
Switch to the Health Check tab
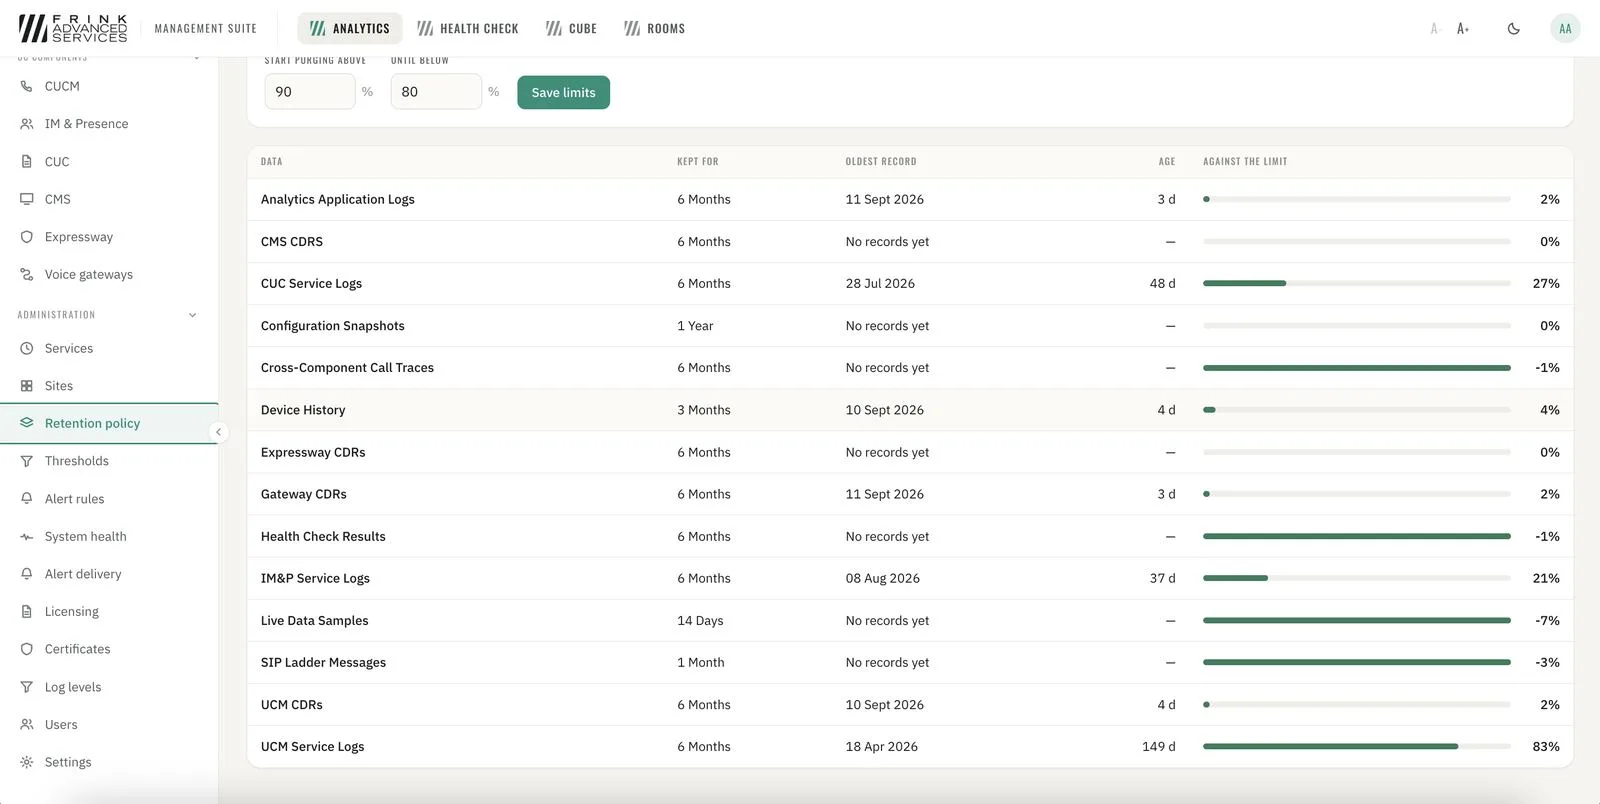point(468,29)
